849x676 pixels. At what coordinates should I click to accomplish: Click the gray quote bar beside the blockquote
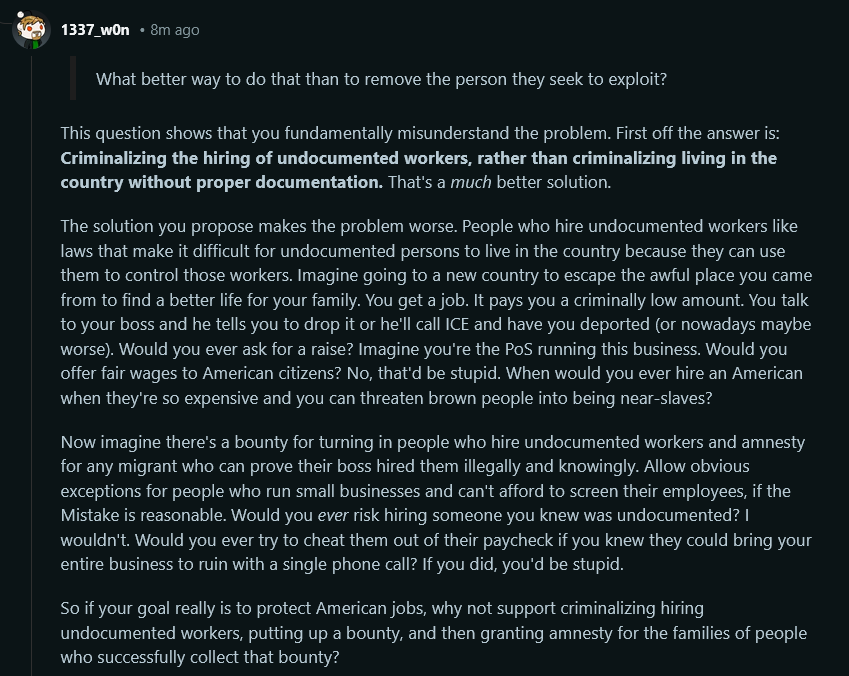click(73, 79)
